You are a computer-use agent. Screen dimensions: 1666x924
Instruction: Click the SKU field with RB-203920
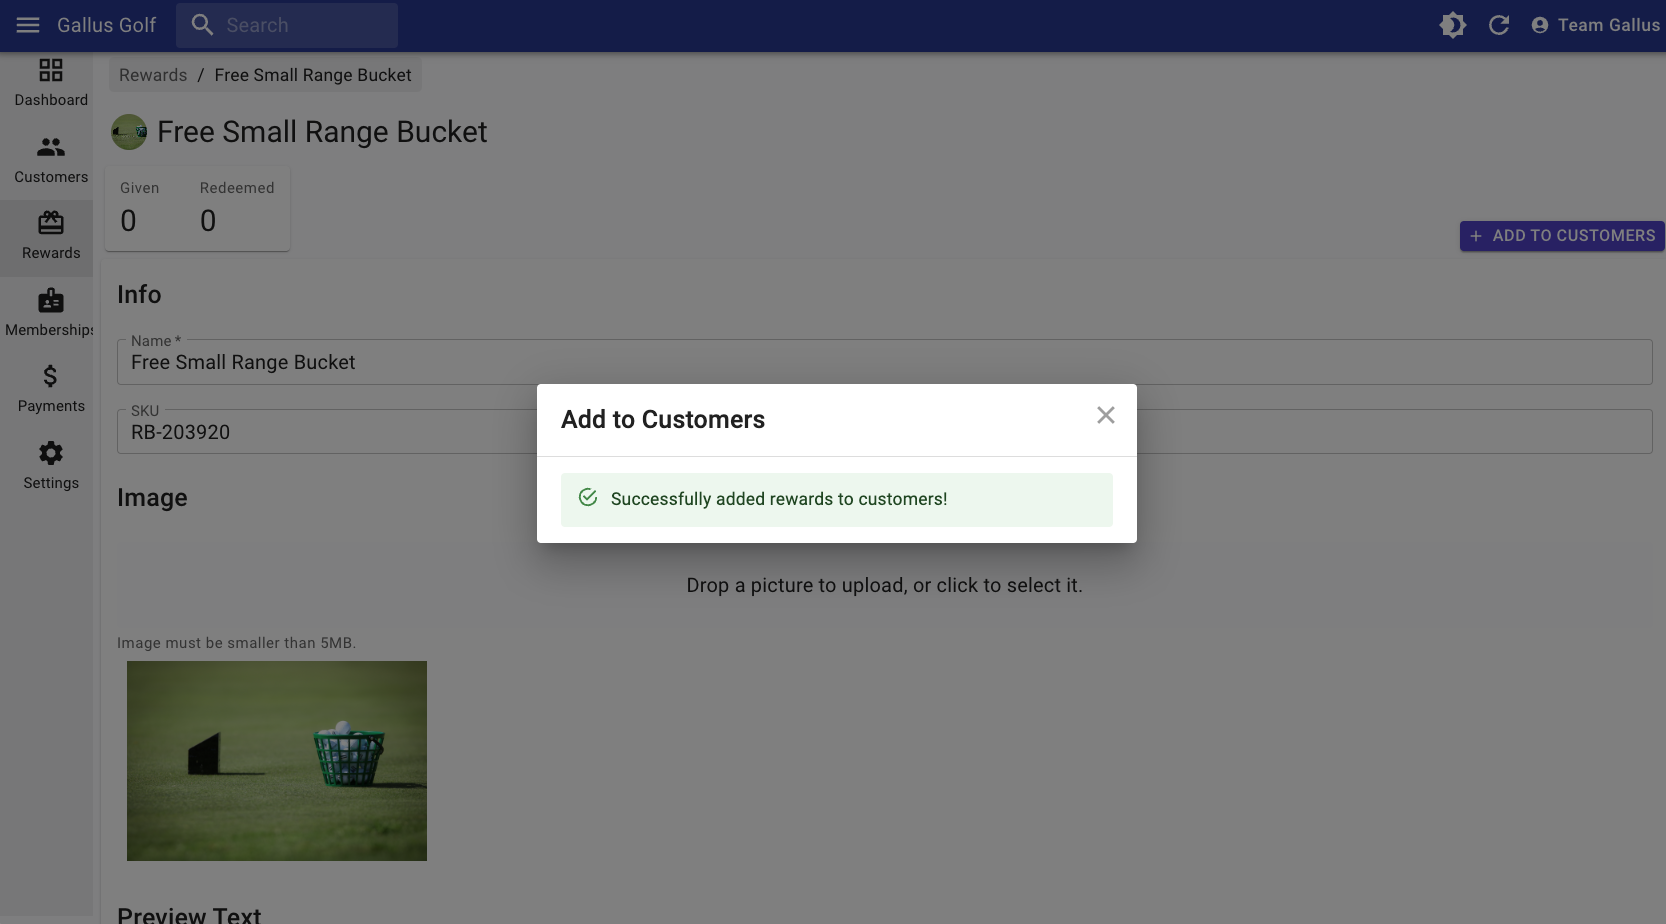click(x=884, y=432)
